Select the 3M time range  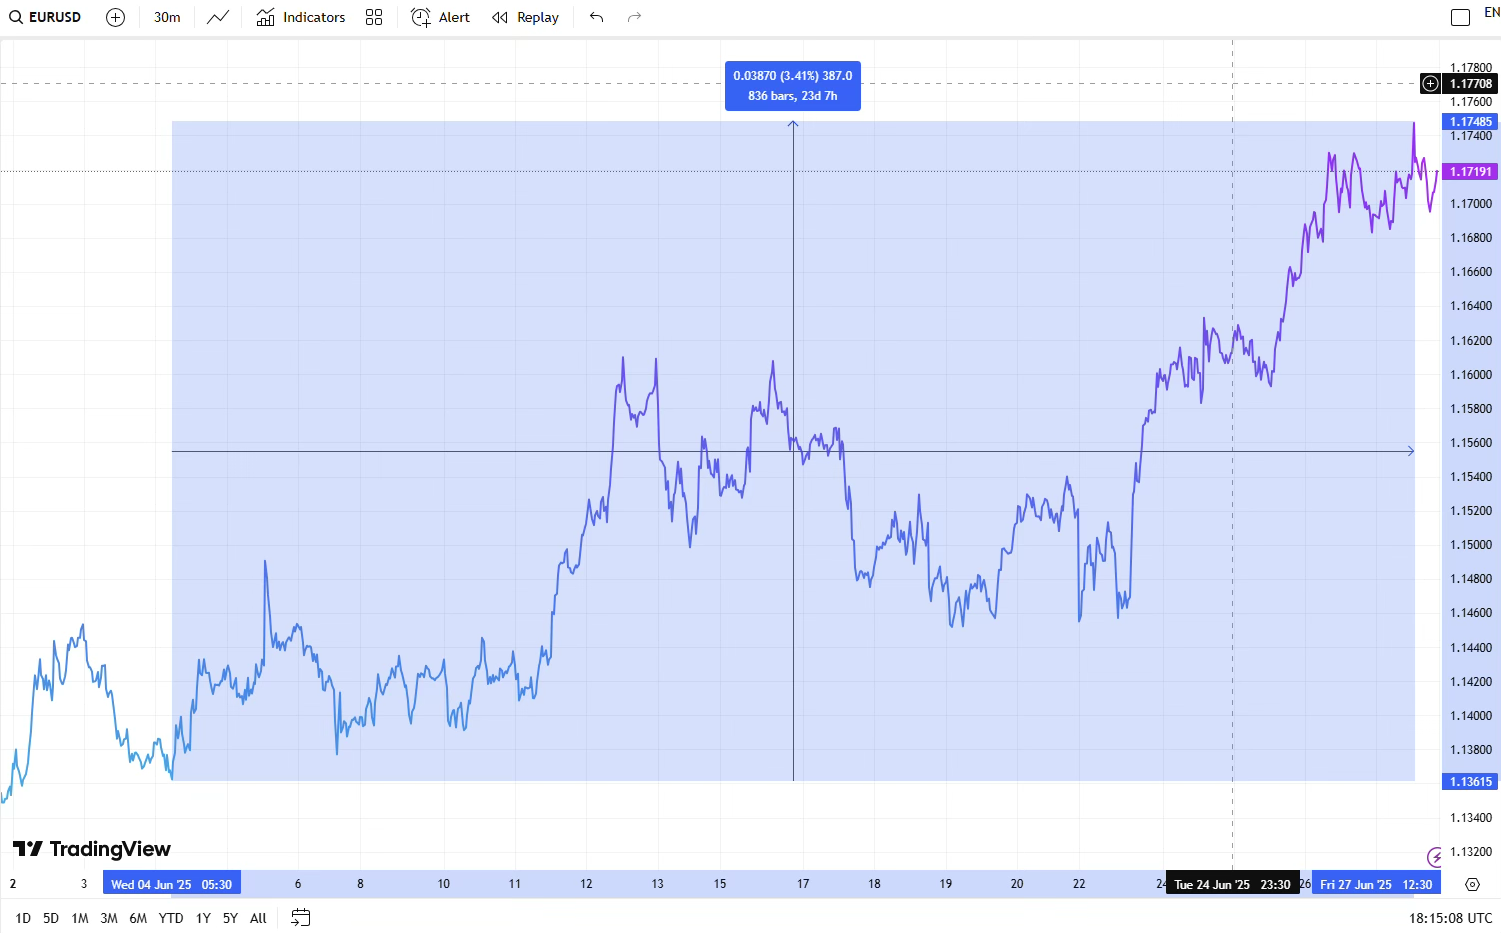[x=109, y=918]
